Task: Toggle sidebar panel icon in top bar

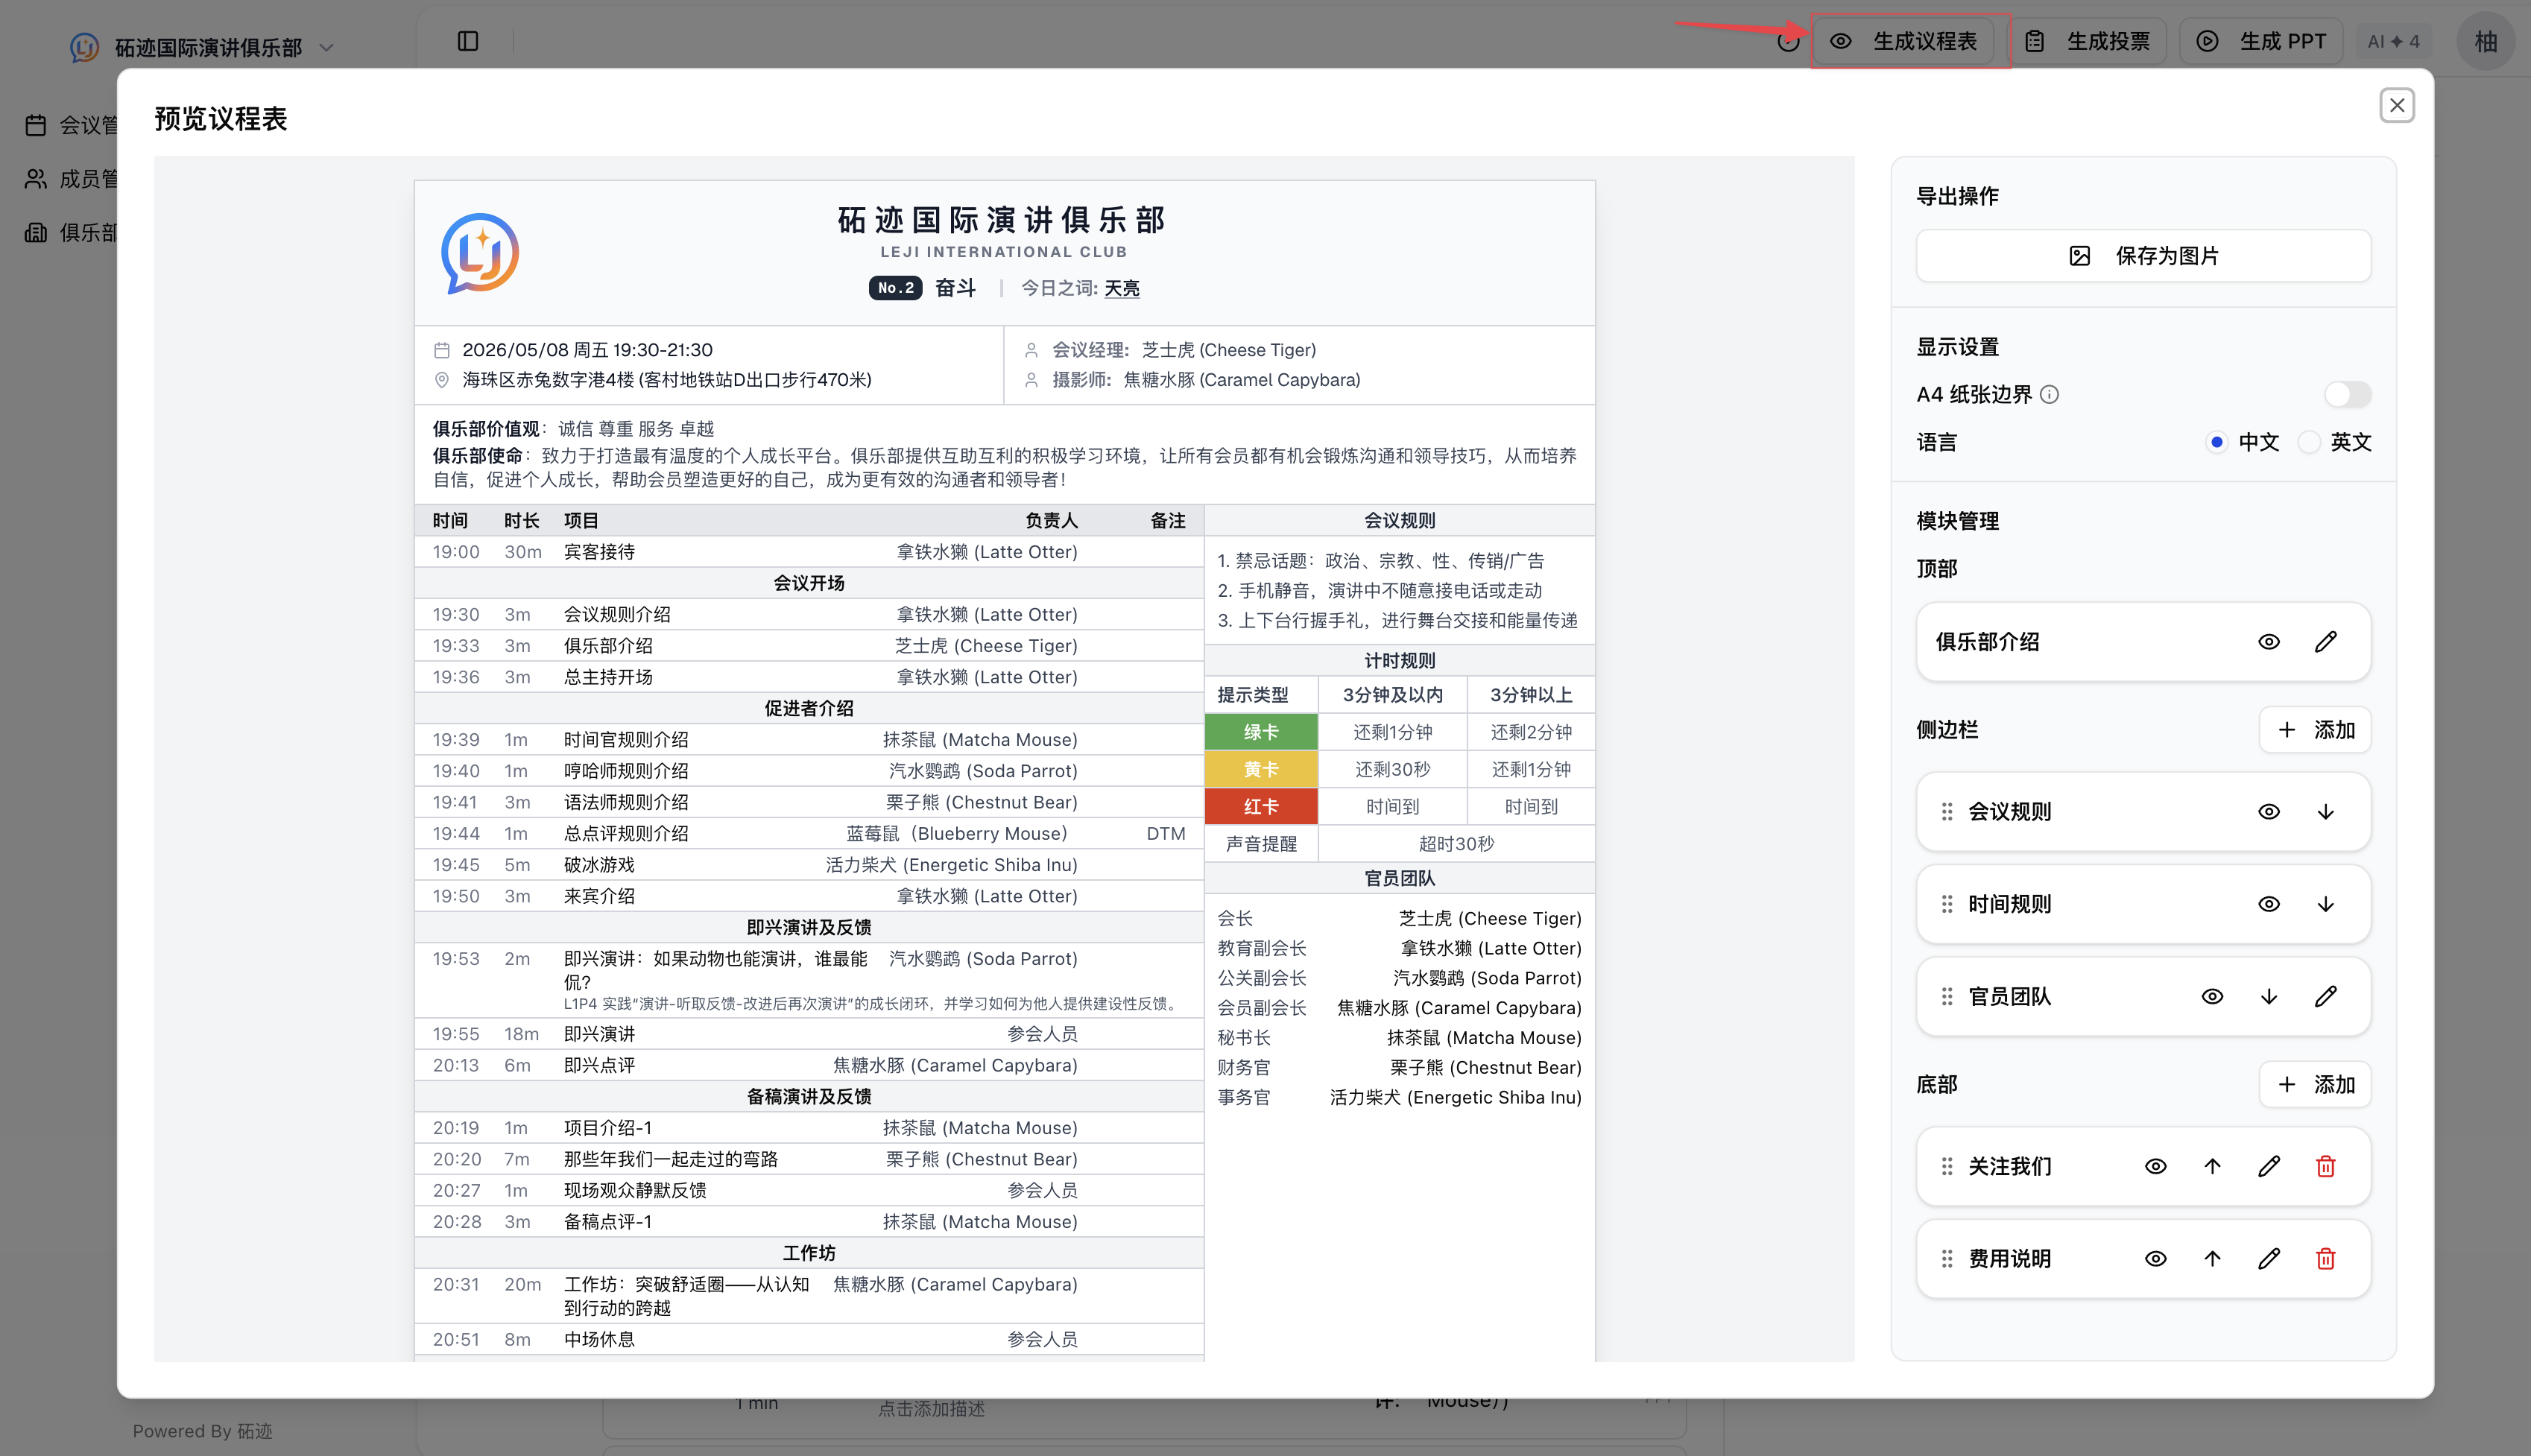Action: [468, 41]
